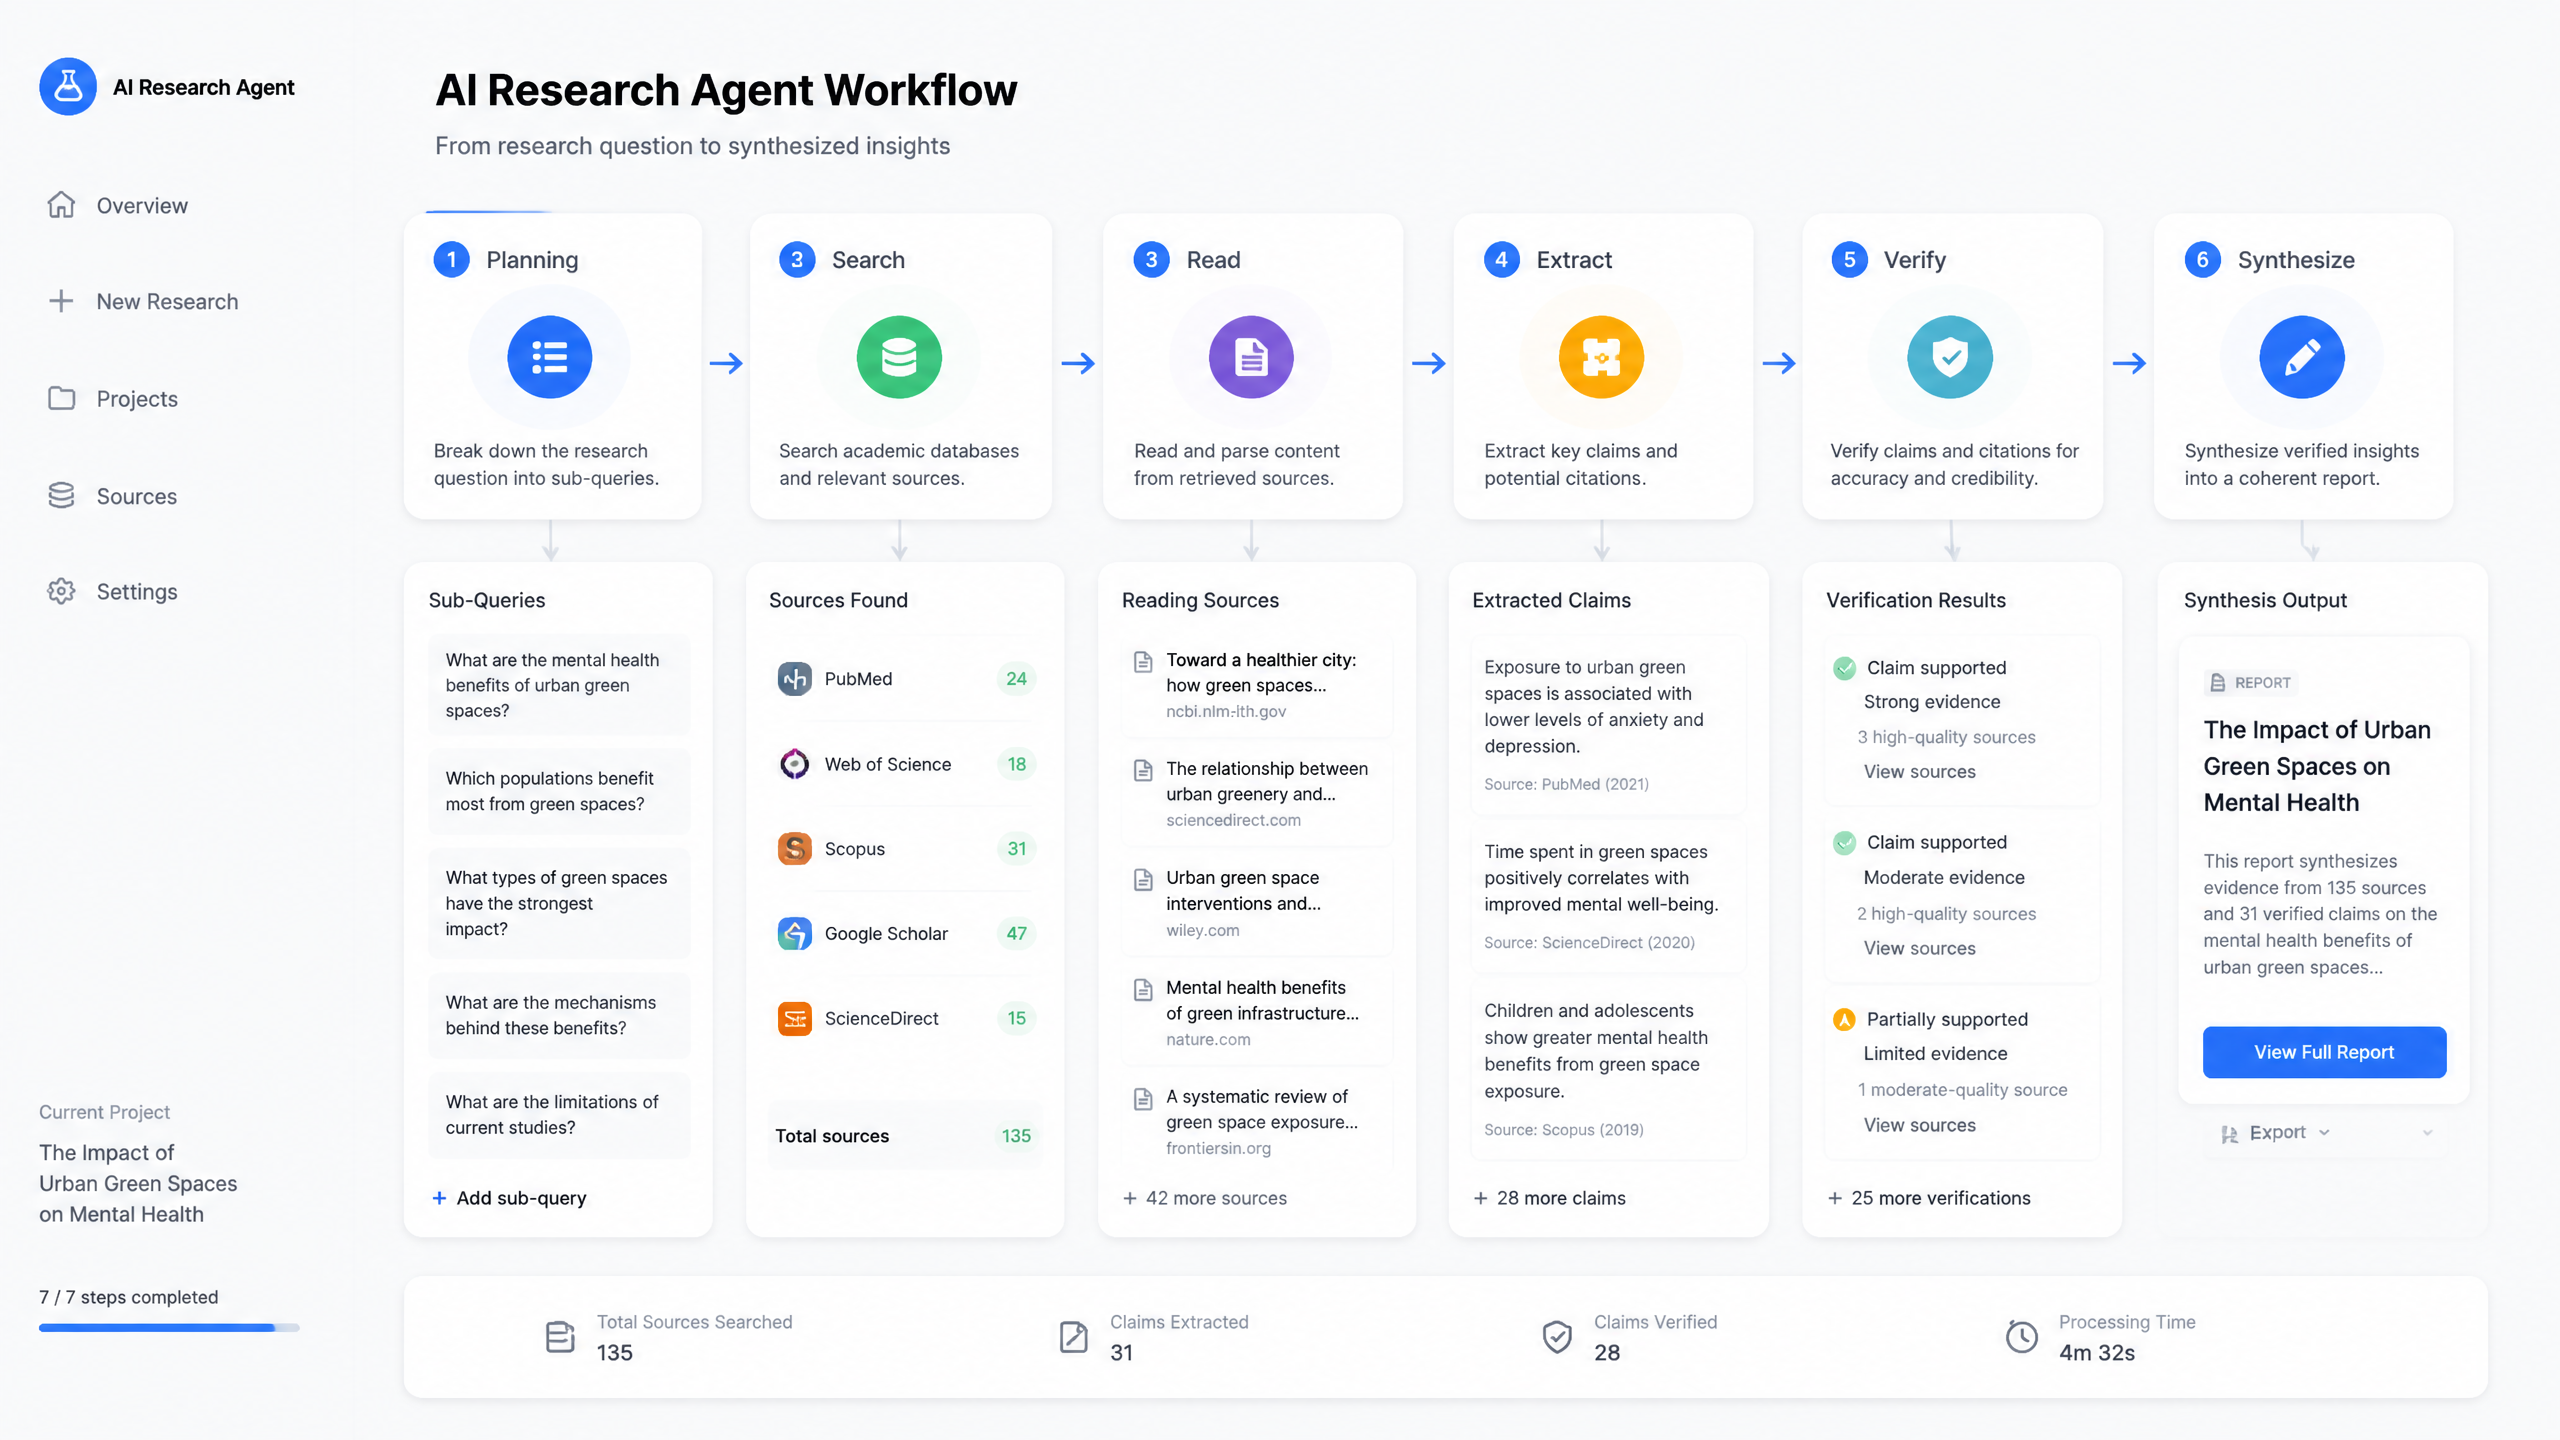The width and height of the screenshot is (2560, 1440).
Task: Expand 28 more claims
Action: point(1550,1198)
